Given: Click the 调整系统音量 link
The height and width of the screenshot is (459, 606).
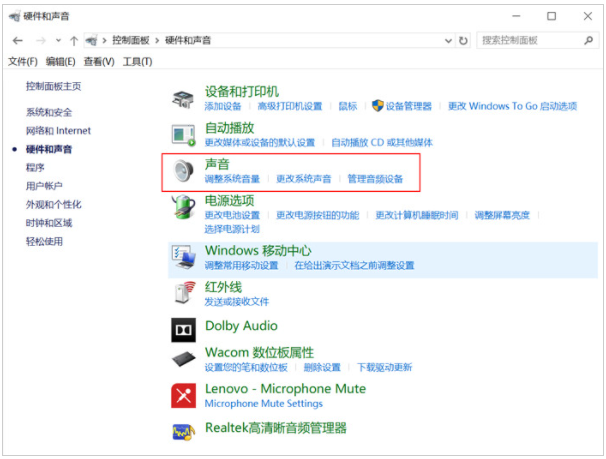Looking at the screenshot, I should tap(232, 179).
